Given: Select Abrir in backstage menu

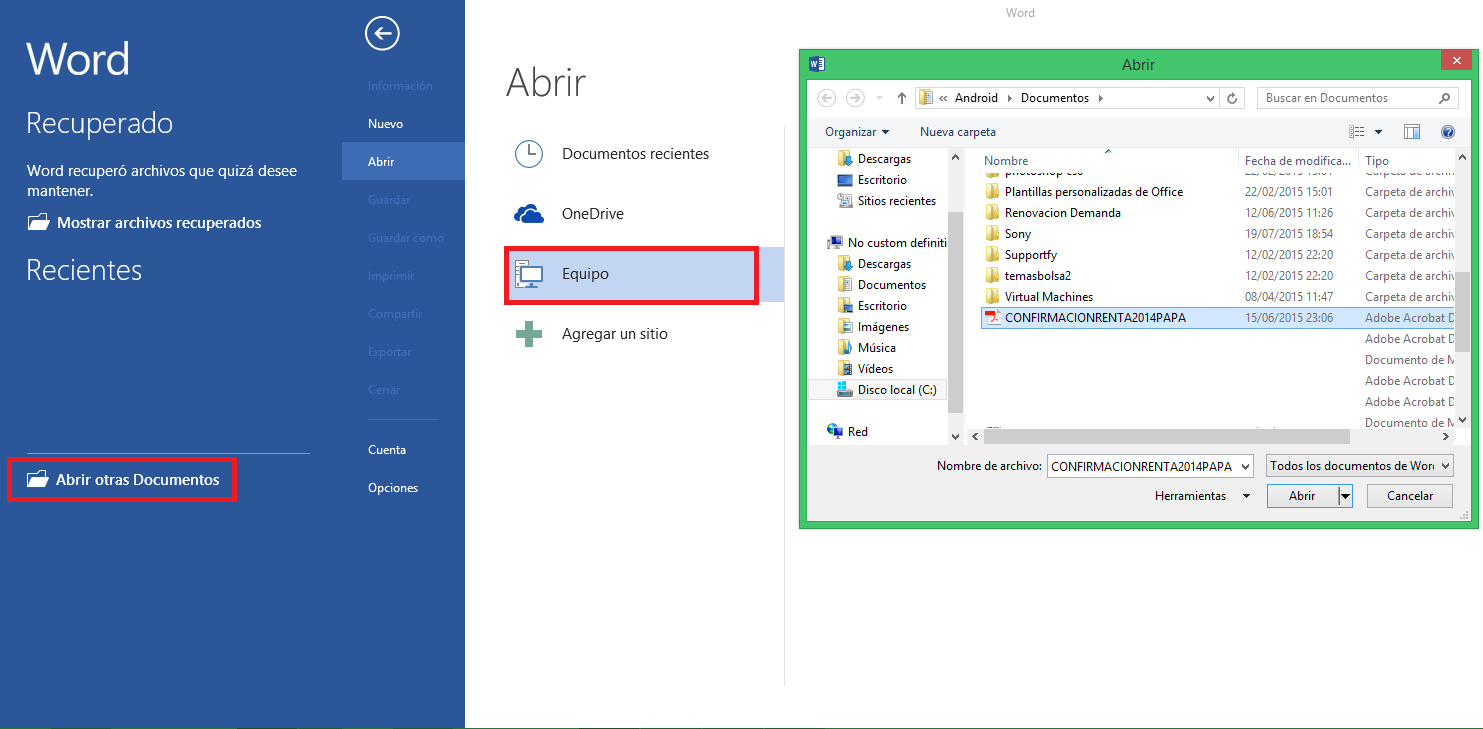Looking at the screenshot, I should point(403,162).
